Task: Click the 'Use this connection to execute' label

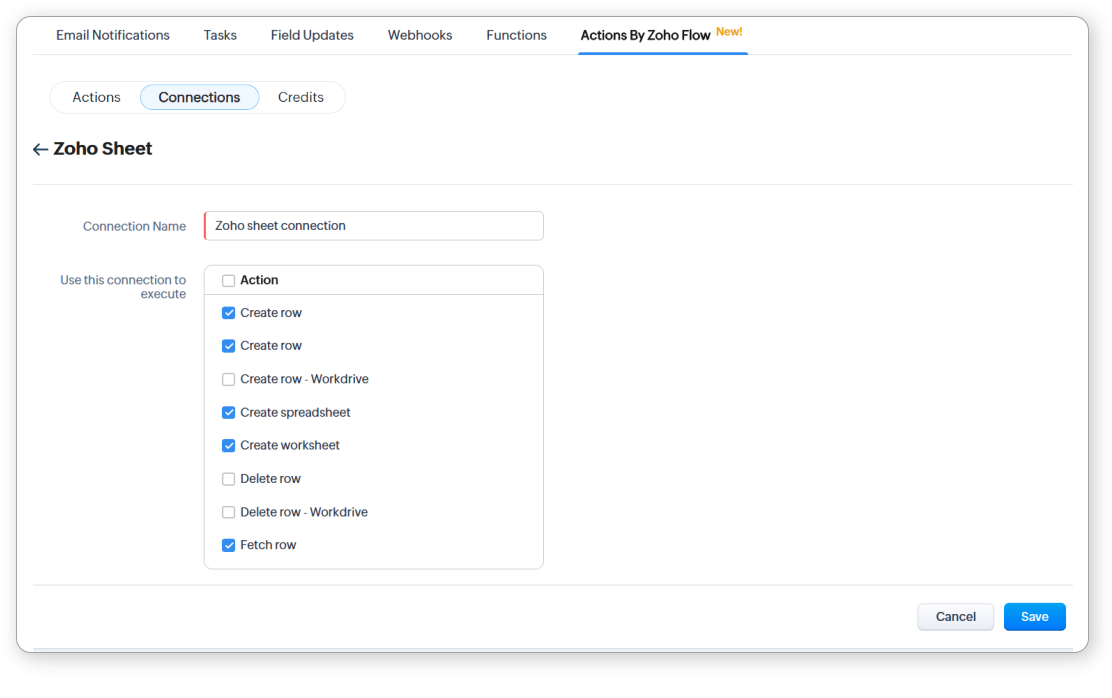Action: (x=123, y=287)
